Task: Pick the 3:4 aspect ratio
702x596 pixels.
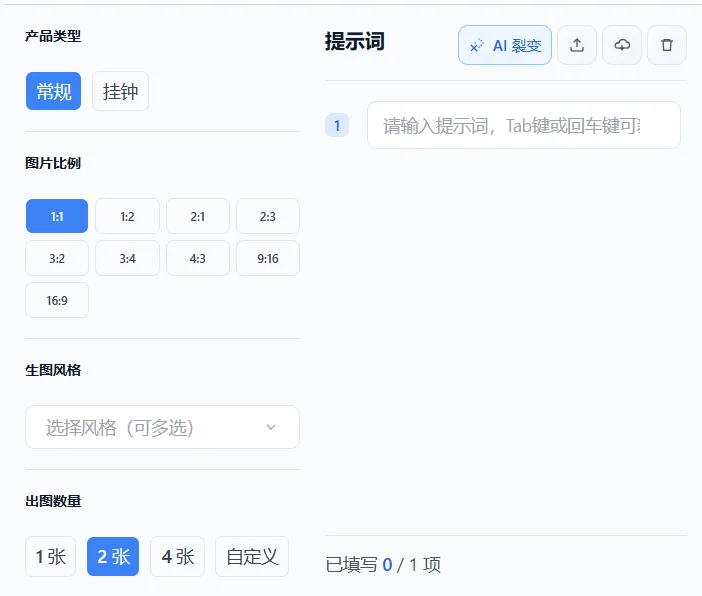Action: 127,258
